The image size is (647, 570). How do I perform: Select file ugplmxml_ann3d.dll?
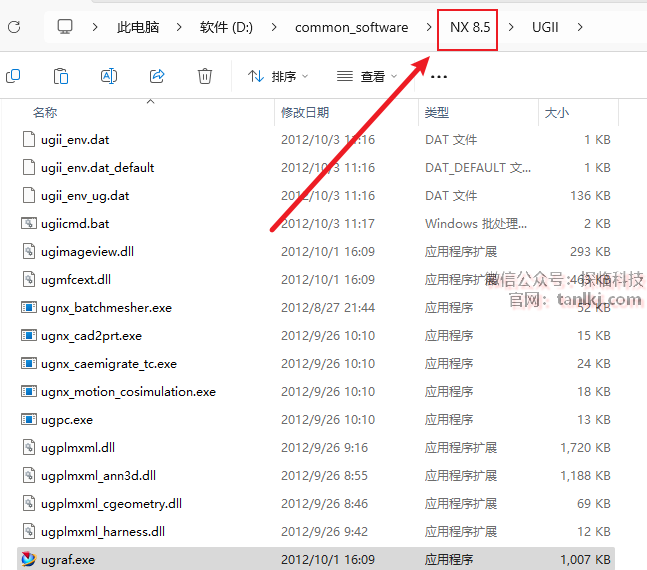tap(98, 475)
